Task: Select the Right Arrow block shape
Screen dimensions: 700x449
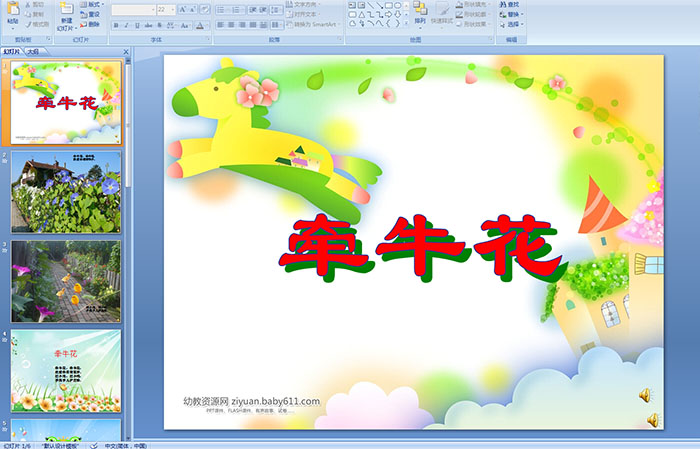Action: coord(388,14)
